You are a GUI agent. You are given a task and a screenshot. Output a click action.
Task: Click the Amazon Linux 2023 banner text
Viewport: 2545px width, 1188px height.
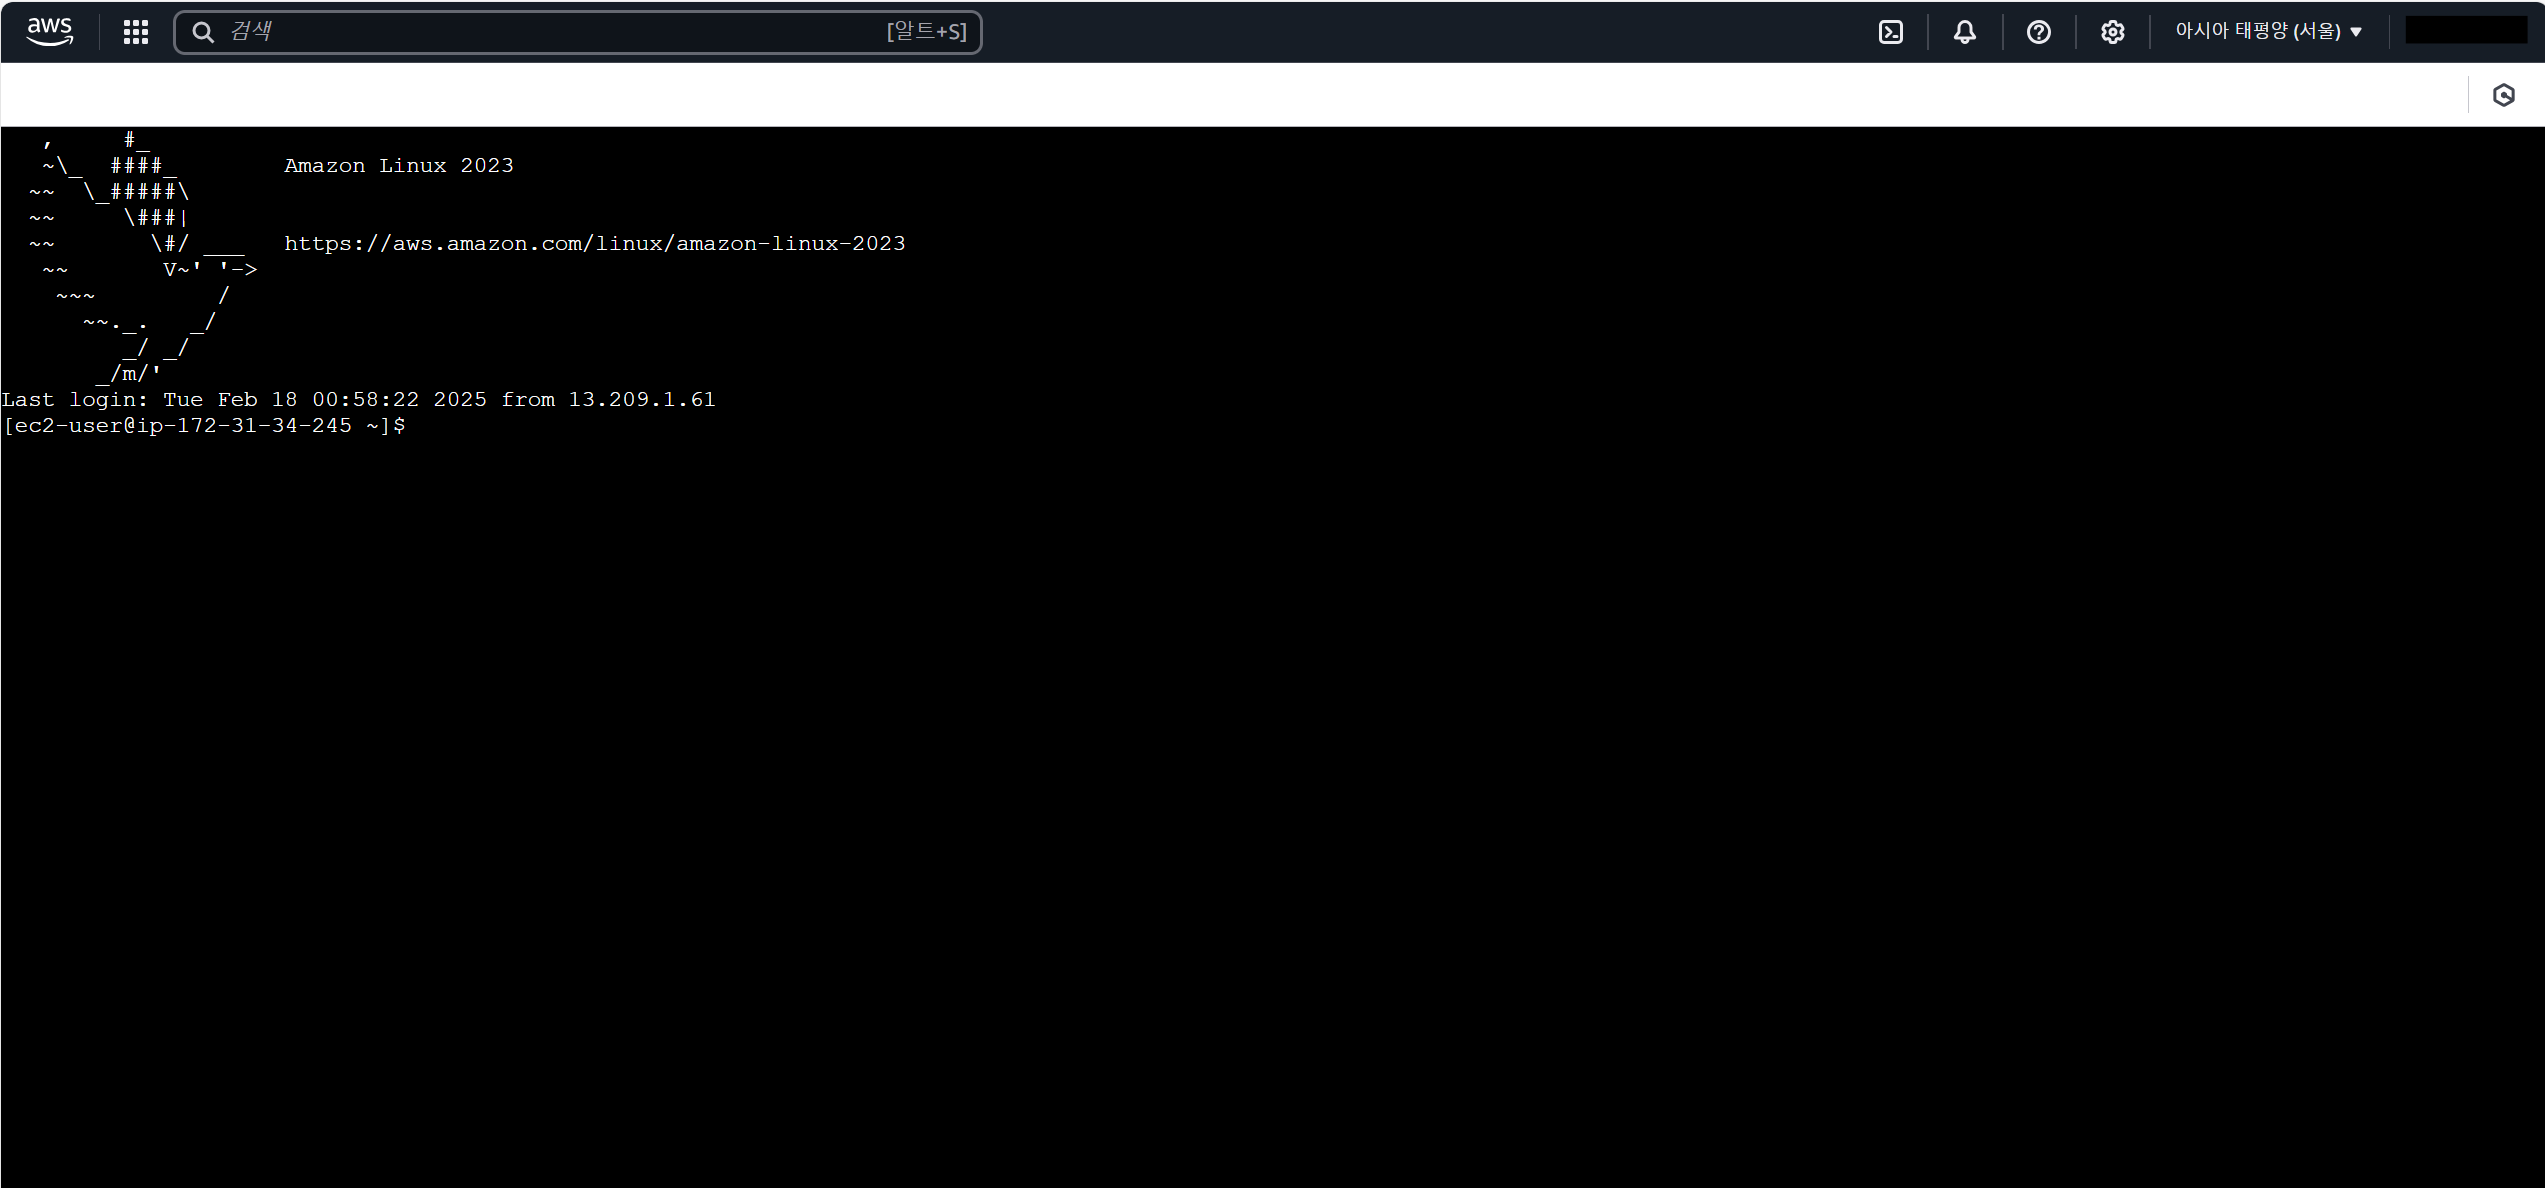[398, 166]
